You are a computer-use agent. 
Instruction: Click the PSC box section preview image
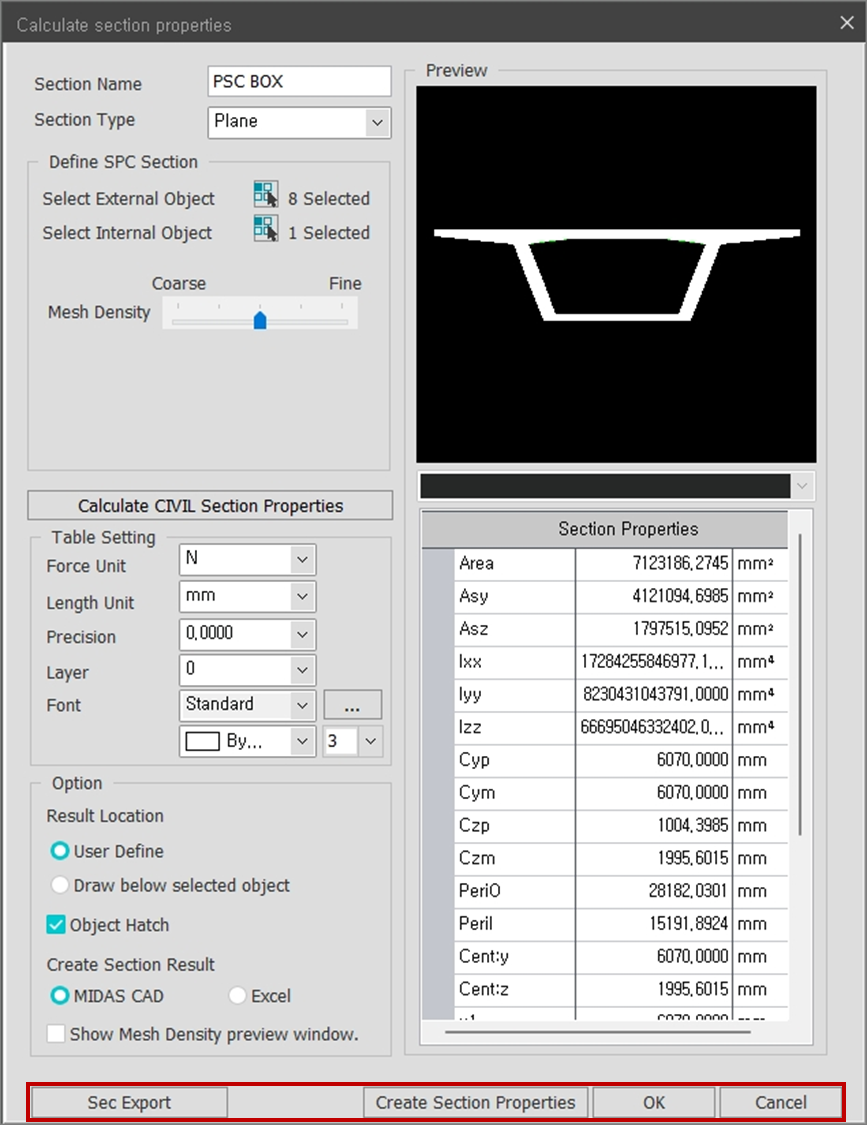[617, 274]
